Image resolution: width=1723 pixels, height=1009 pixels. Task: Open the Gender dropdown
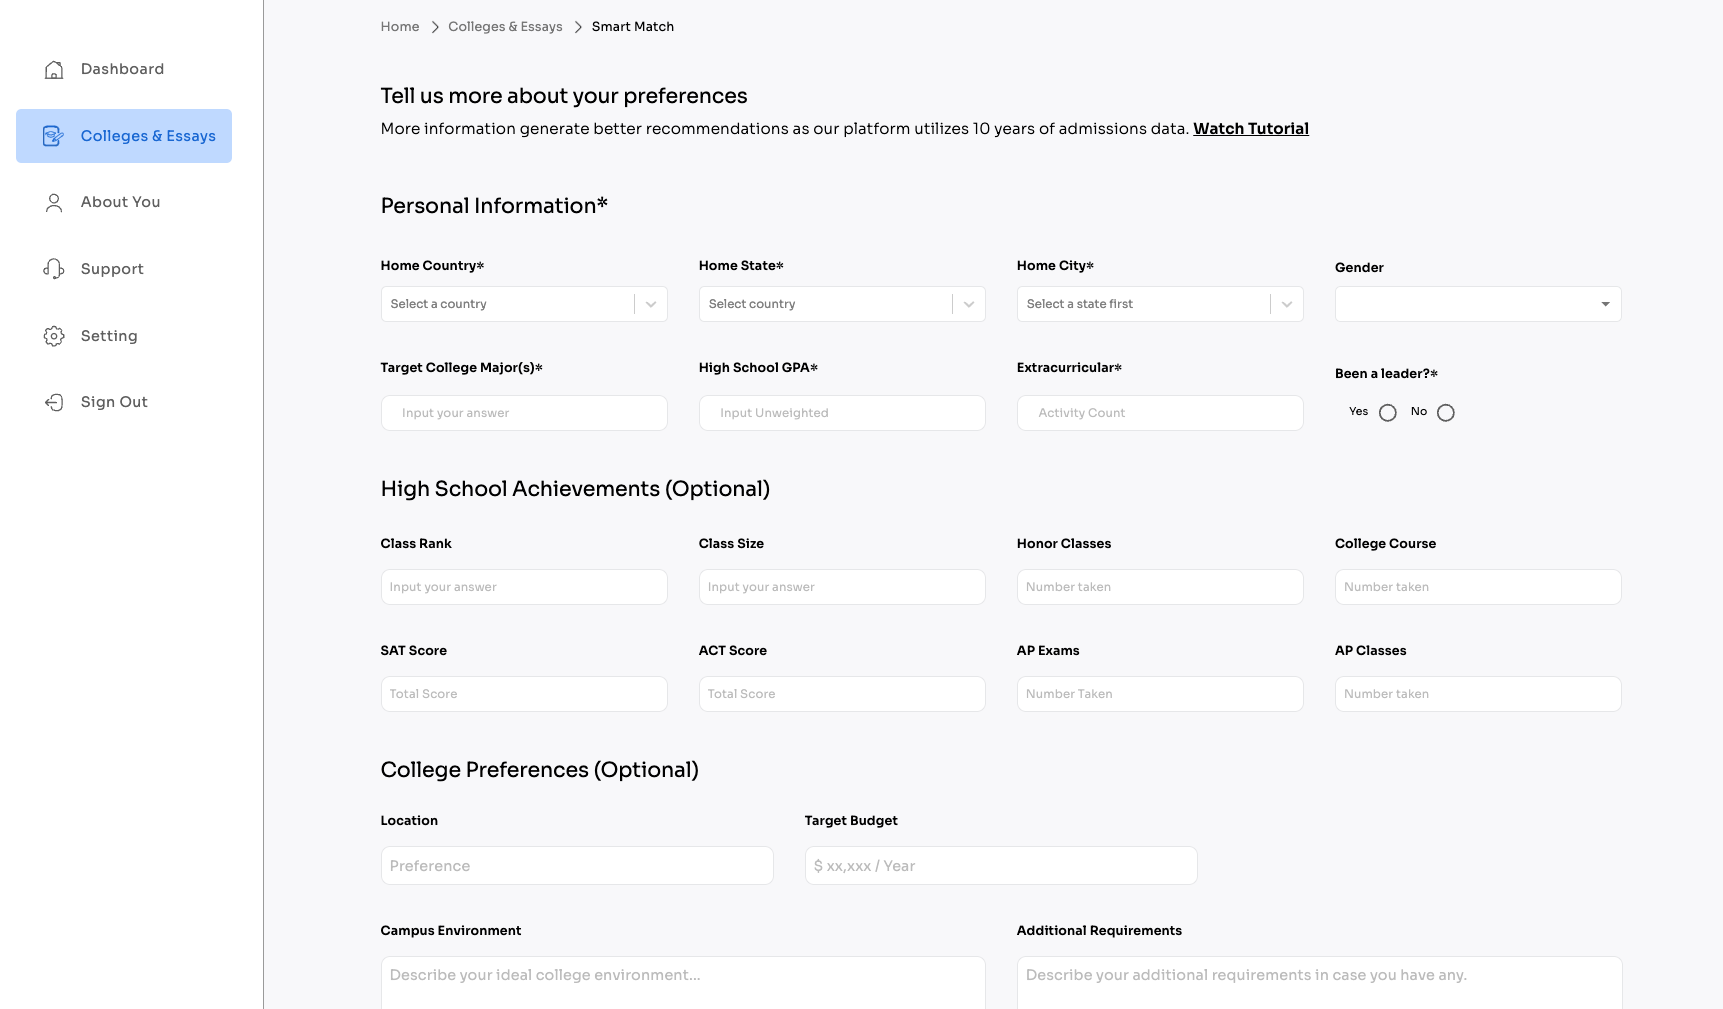tap(1477, 304)
